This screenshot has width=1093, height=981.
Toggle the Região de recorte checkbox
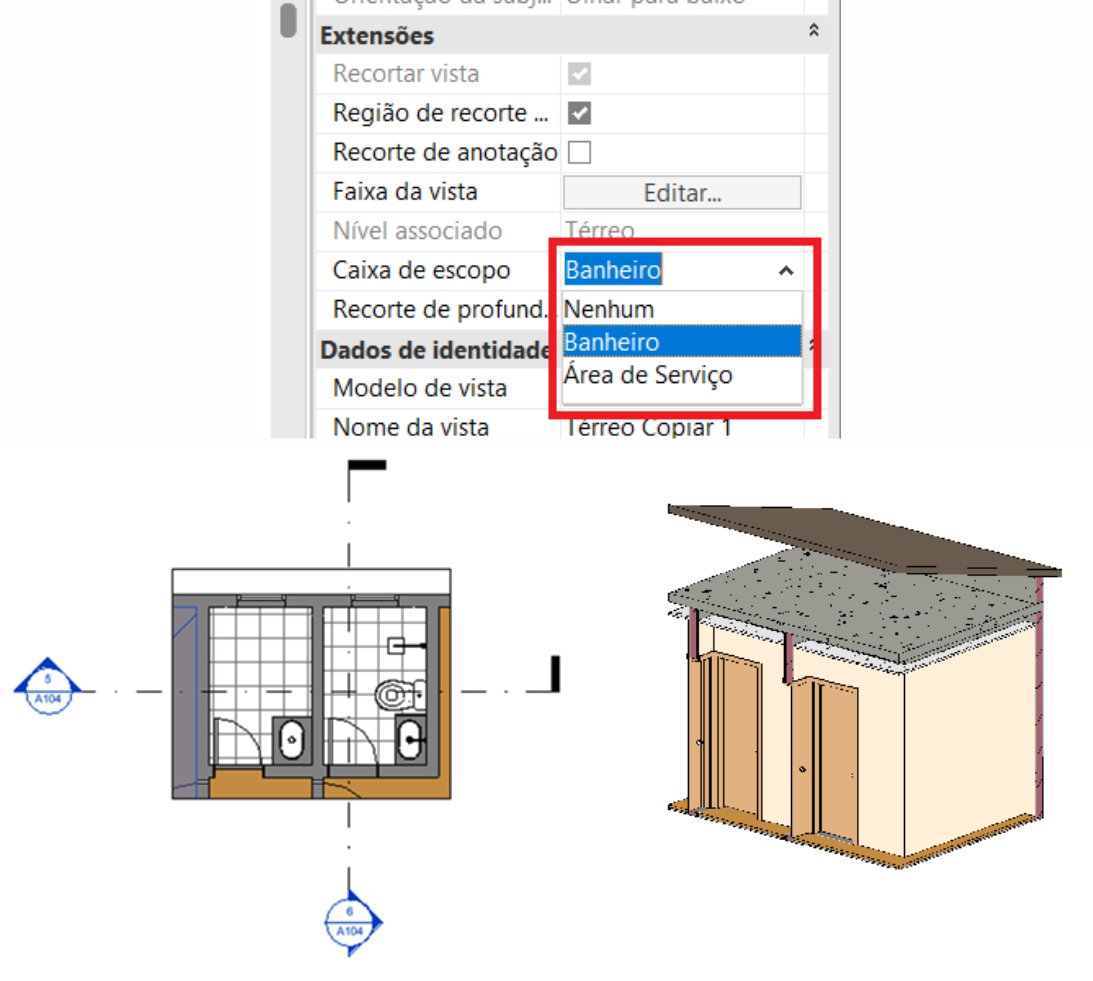579,113
